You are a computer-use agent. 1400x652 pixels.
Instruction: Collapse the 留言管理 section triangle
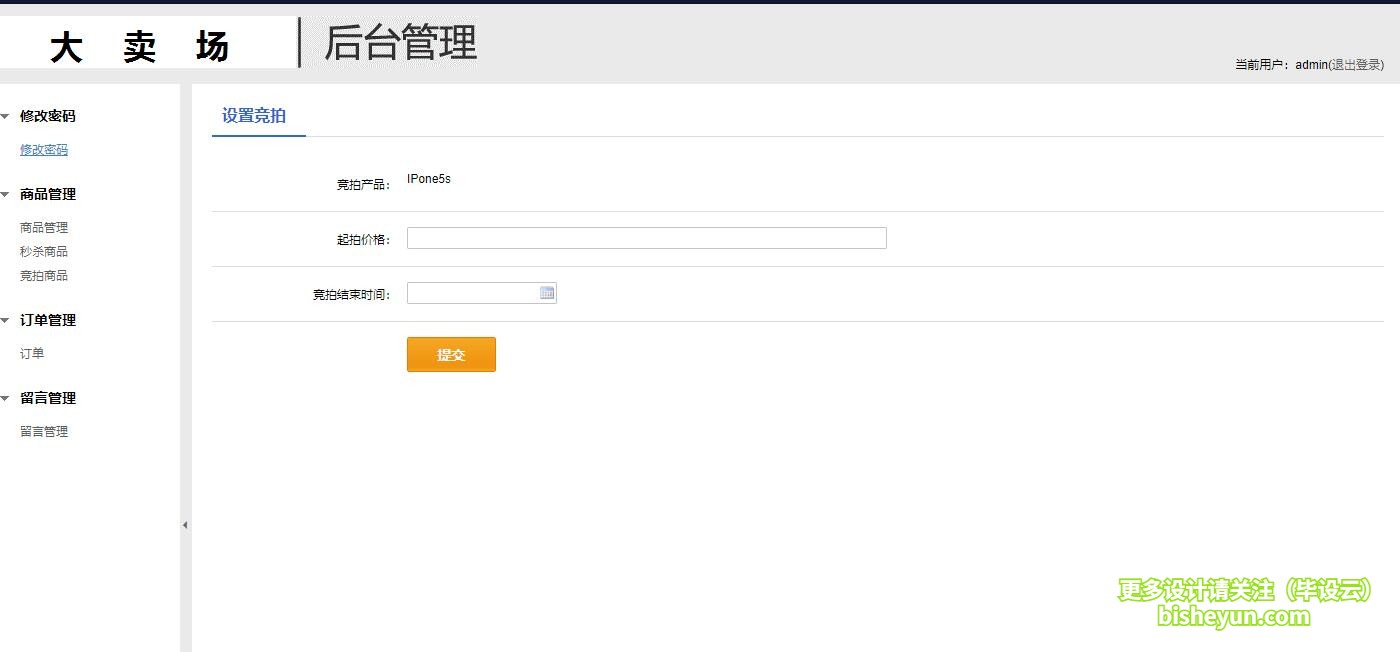click(5, 398)
